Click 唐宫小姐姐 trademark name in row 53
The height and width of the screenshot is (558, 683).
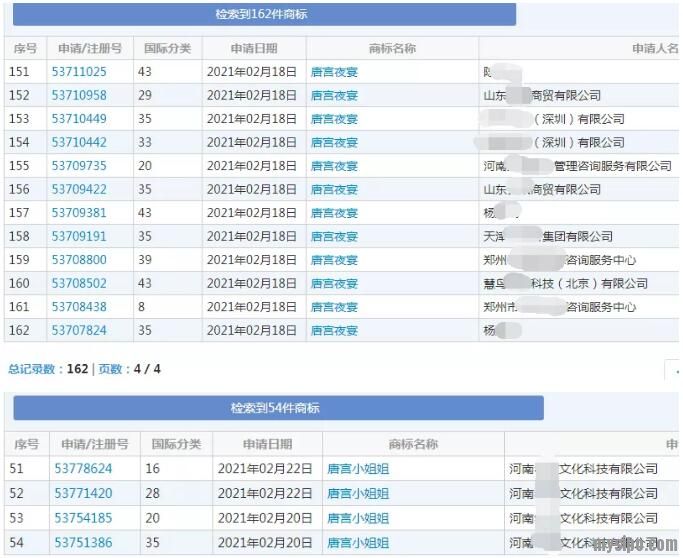357,518
